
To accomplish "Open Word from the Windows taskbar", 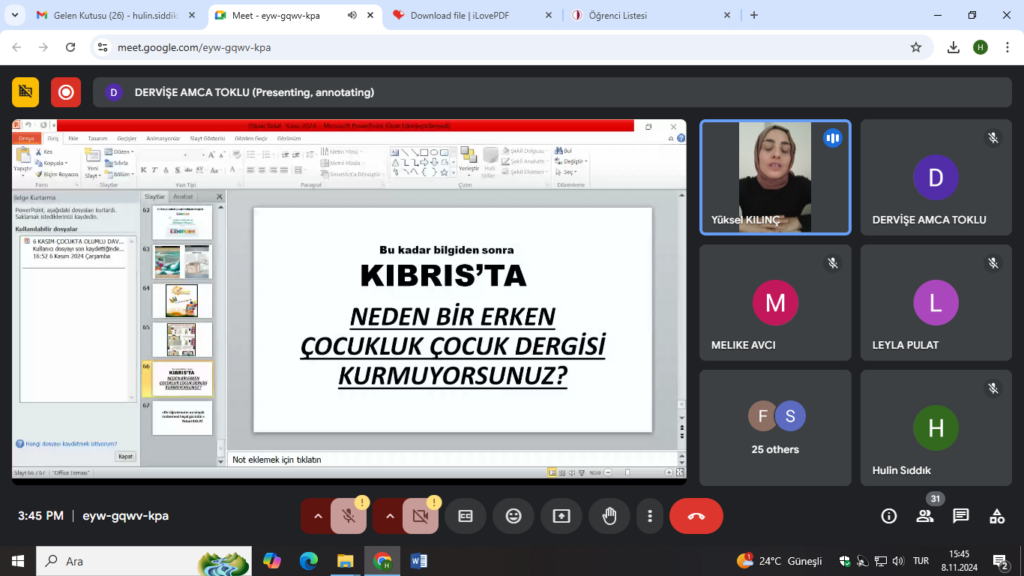I will pyautogui.click(x=418, y=561).
